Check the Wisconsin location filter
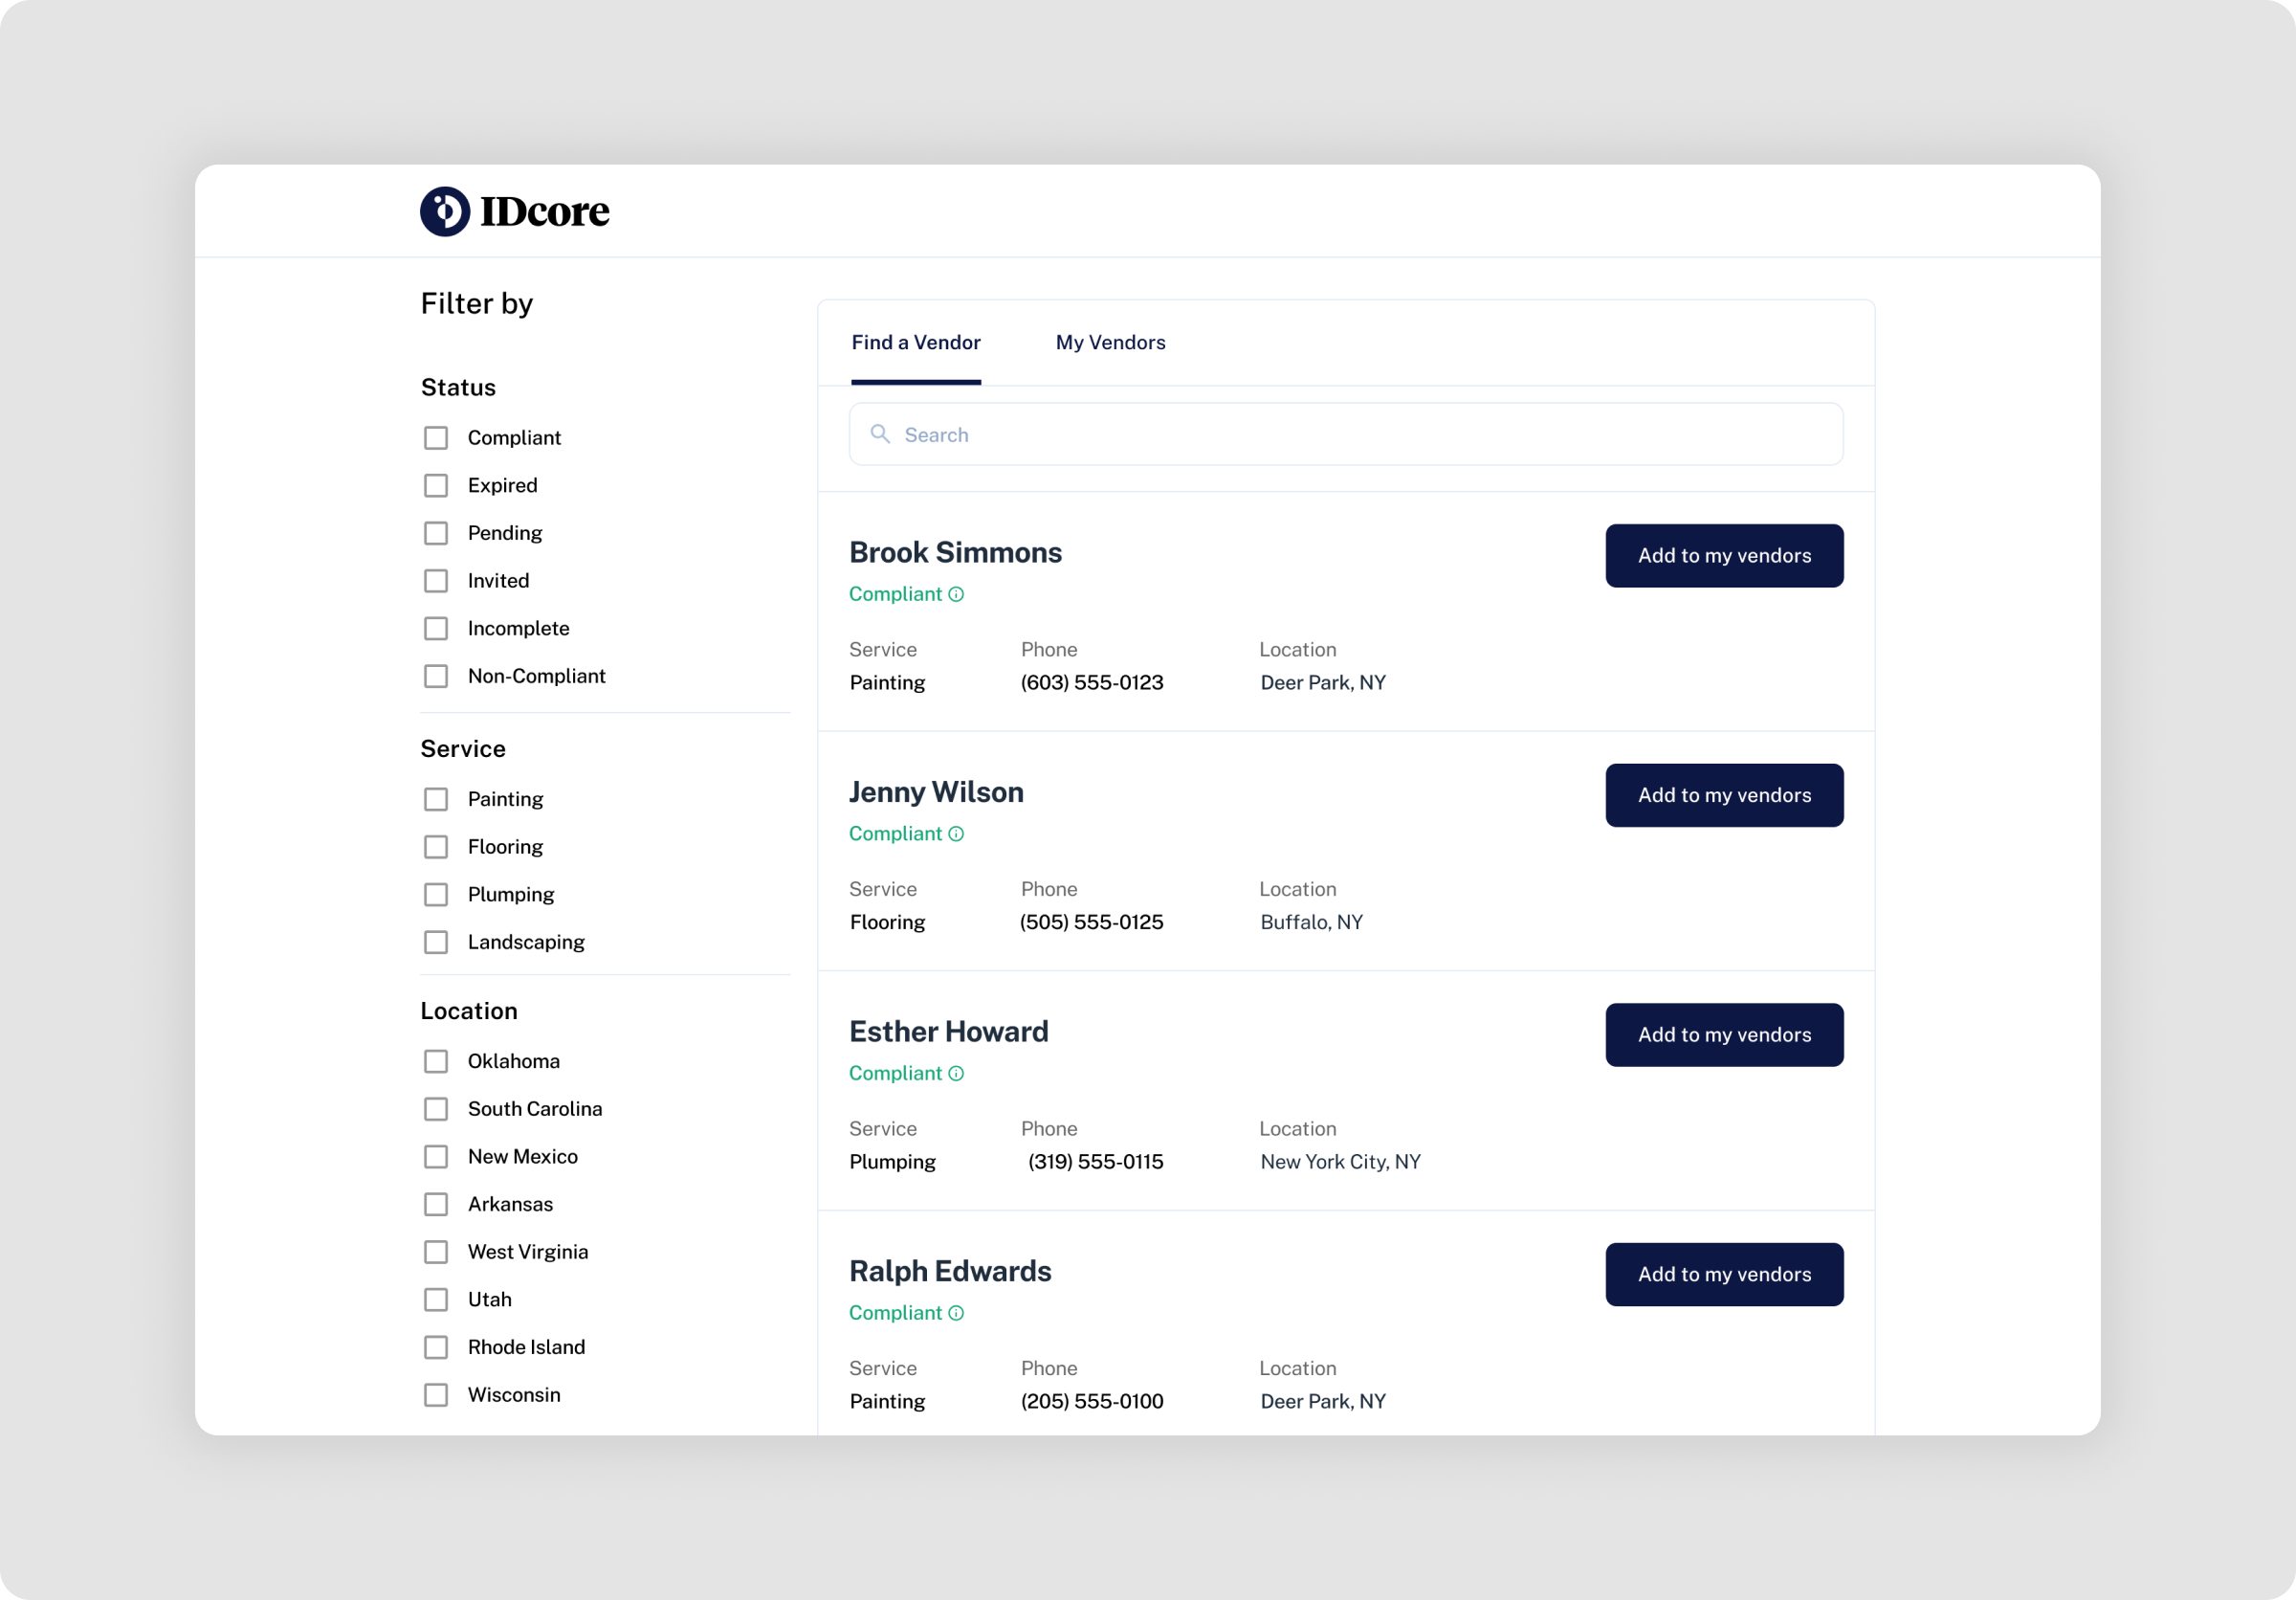Viewport: 2296px width, 1600px height. [x=436, y=1395]
